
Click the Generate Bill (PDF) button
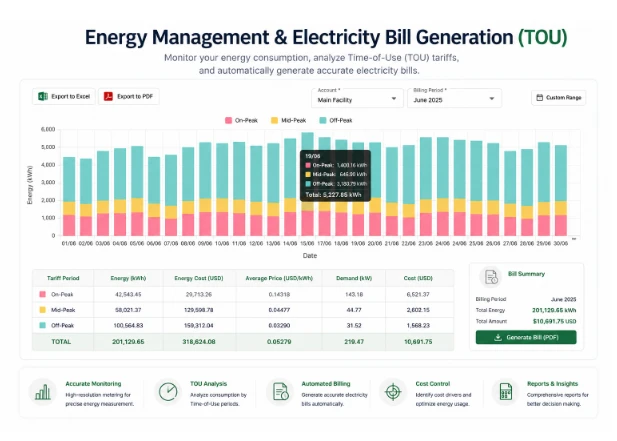pyautogui.click(x=526, y=337)
